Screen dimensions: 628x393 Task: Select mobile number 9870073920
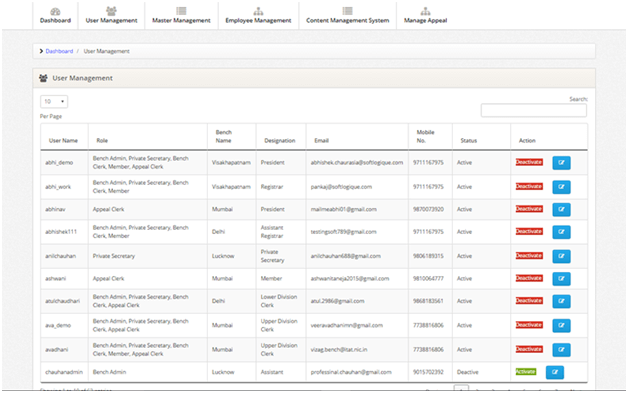[428, 209]
